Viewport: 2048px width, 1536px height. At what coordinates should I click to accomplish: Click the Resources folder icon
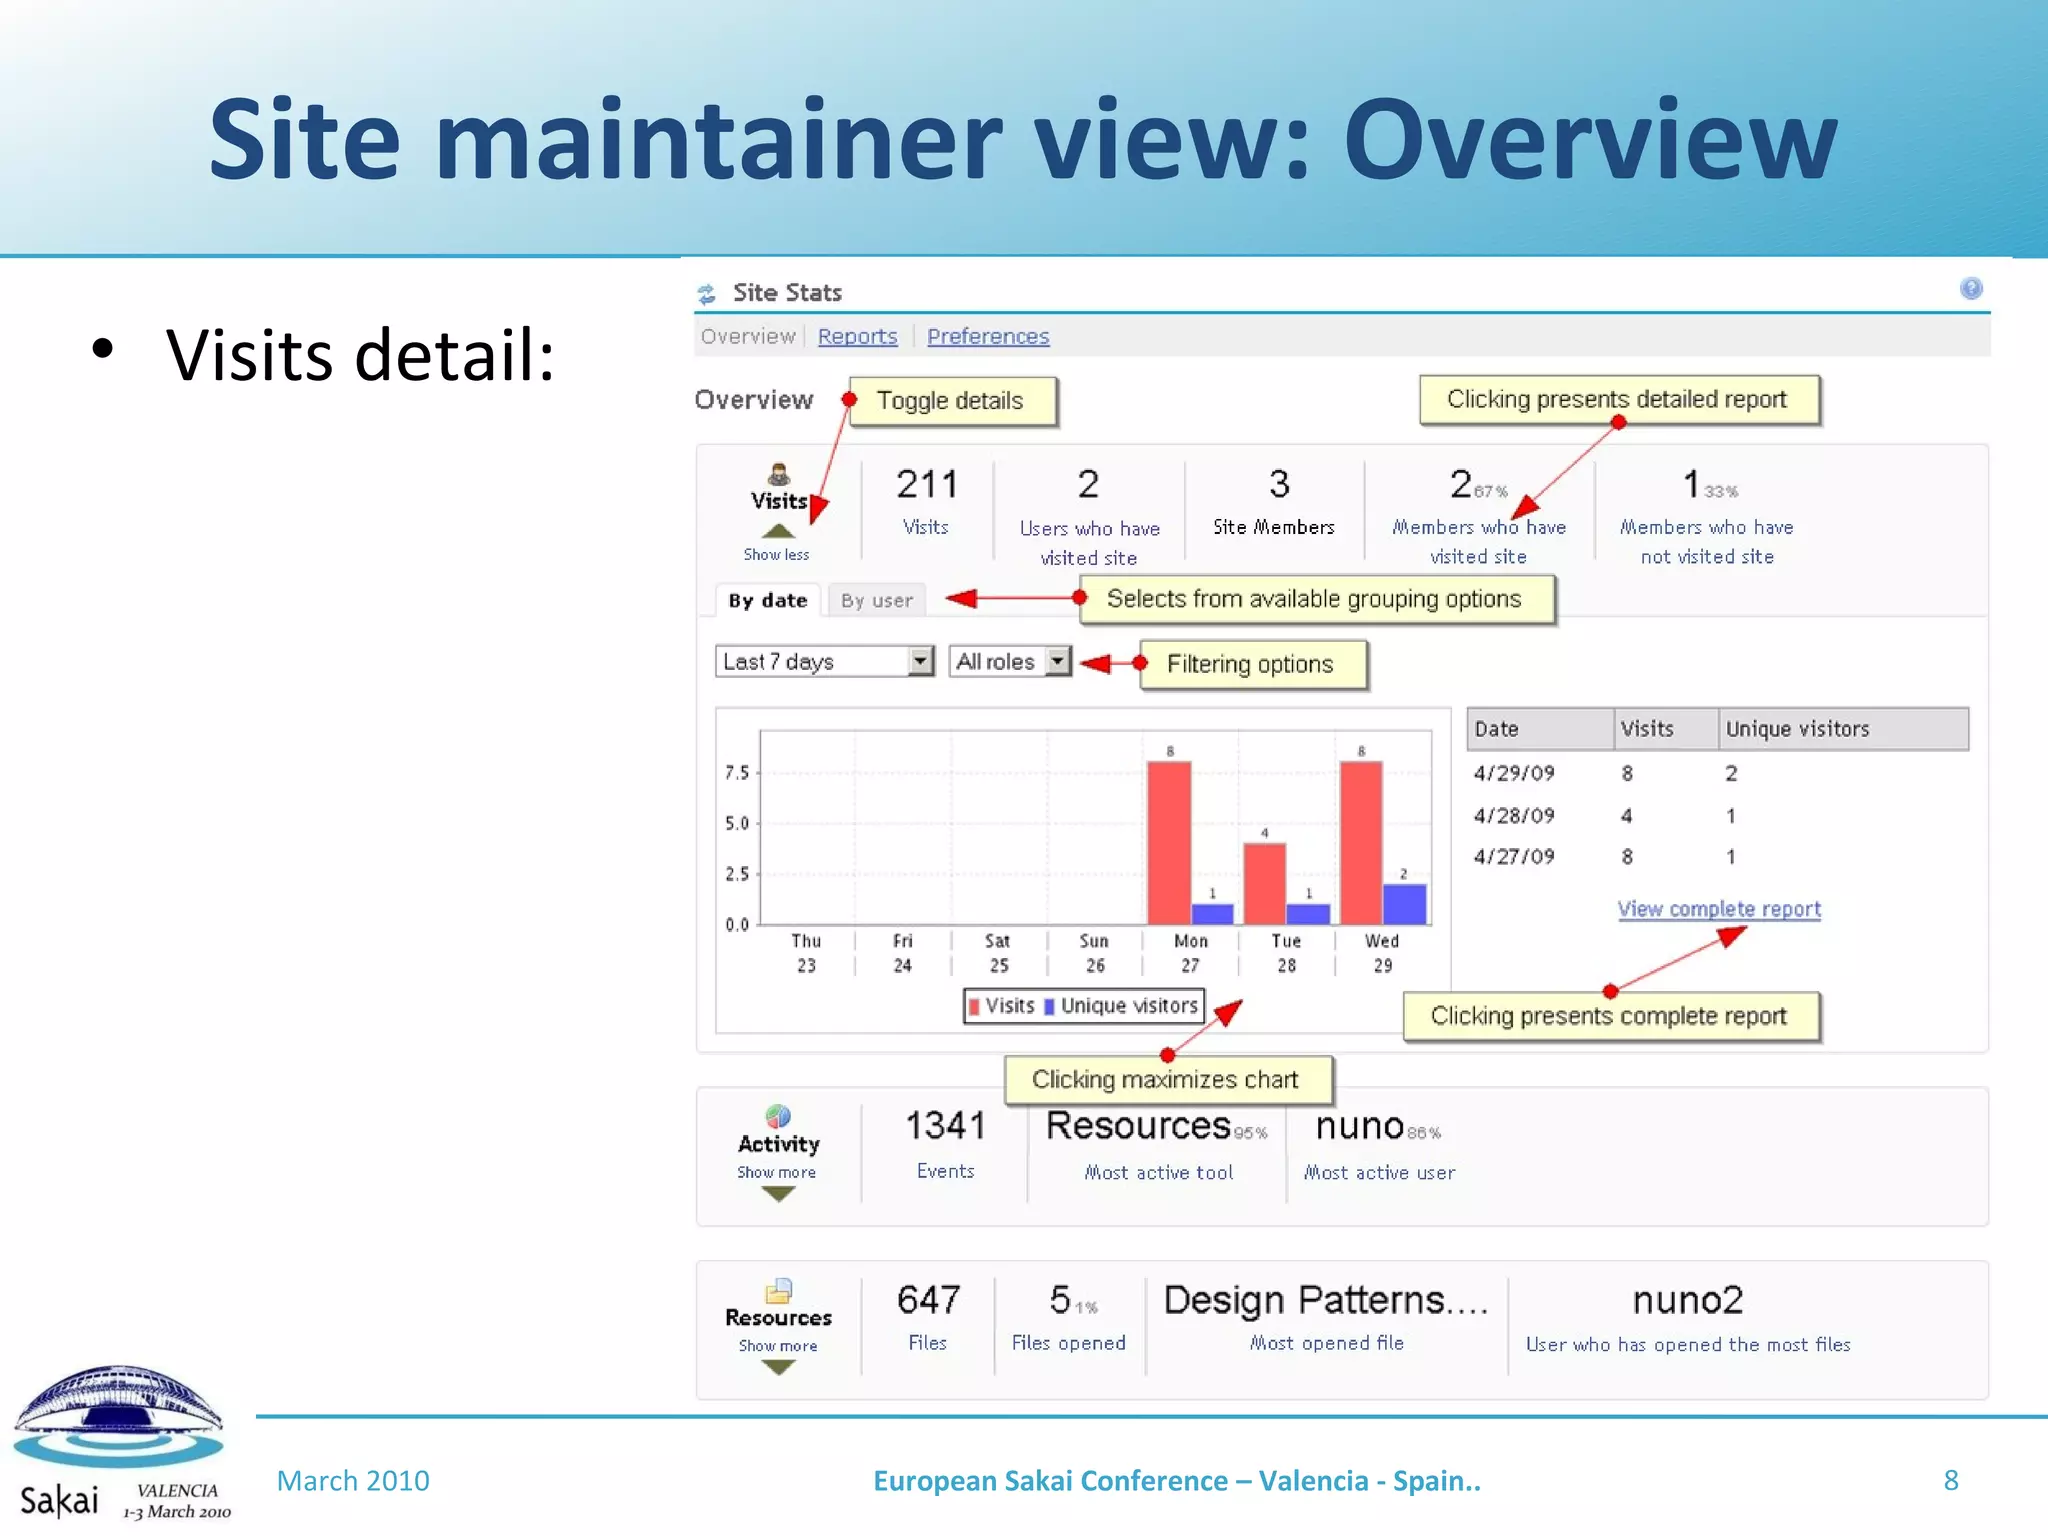pos(779,1290)
